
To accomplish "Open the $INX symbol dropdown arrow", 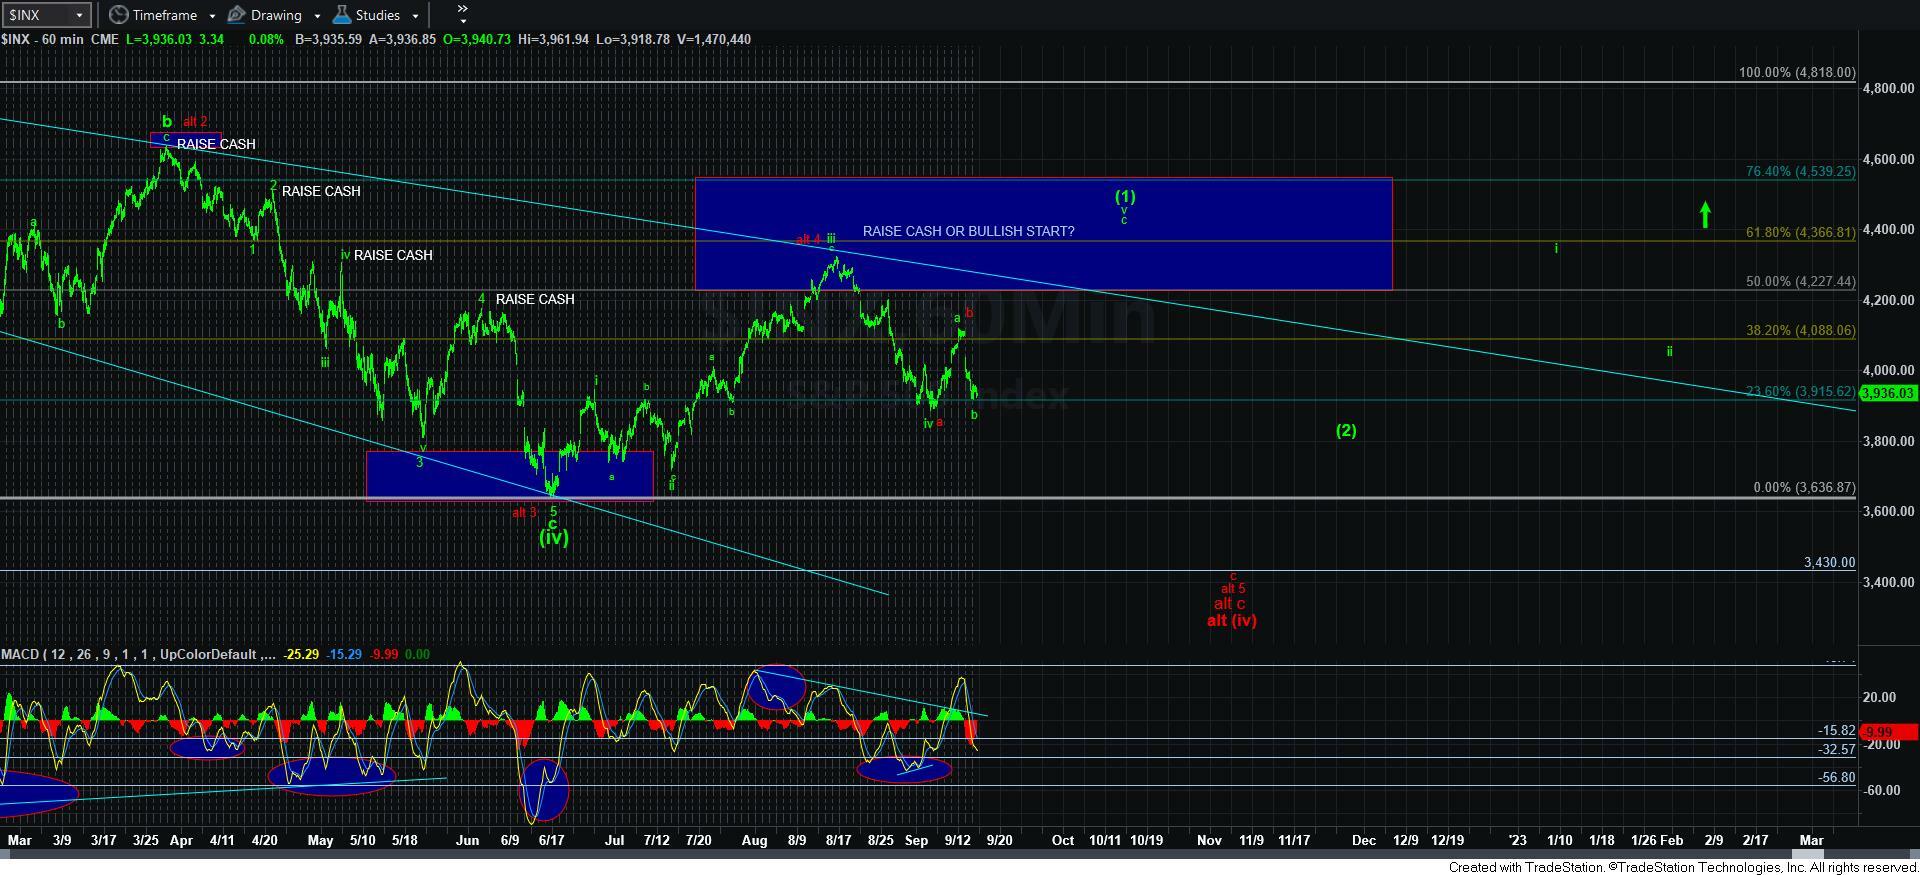I will [x=79, y=15].
